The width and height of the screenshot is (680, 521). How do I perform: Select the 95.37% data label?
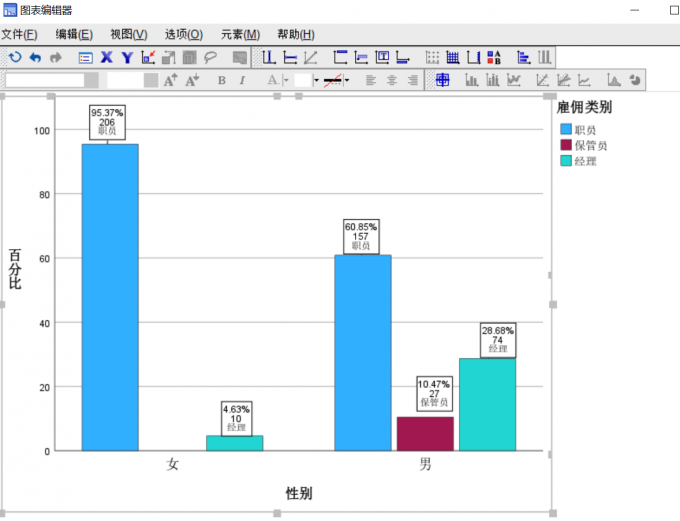tap(107, 122)
